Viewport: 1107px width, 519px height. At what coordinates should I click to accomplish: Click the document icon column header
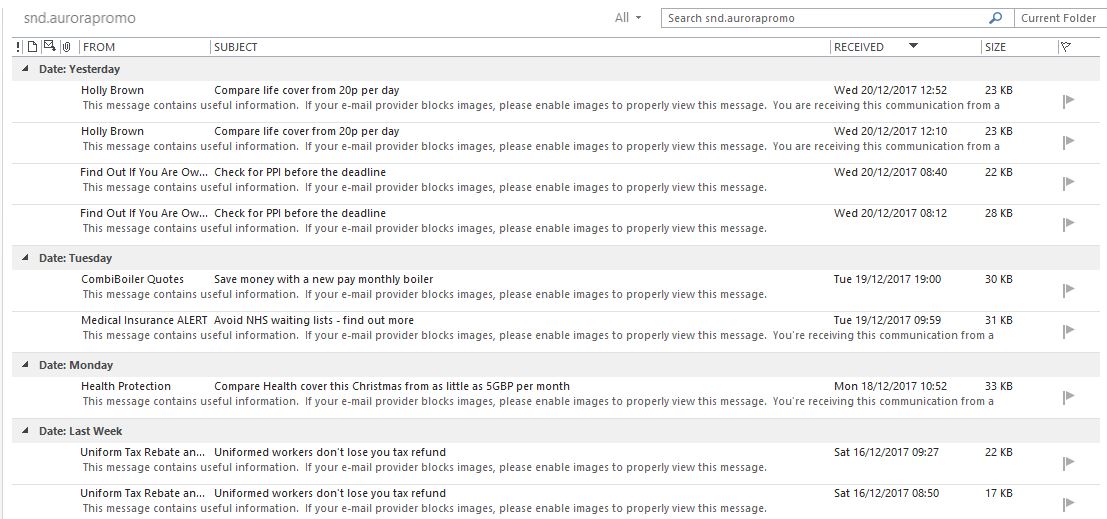pos(32,47)
